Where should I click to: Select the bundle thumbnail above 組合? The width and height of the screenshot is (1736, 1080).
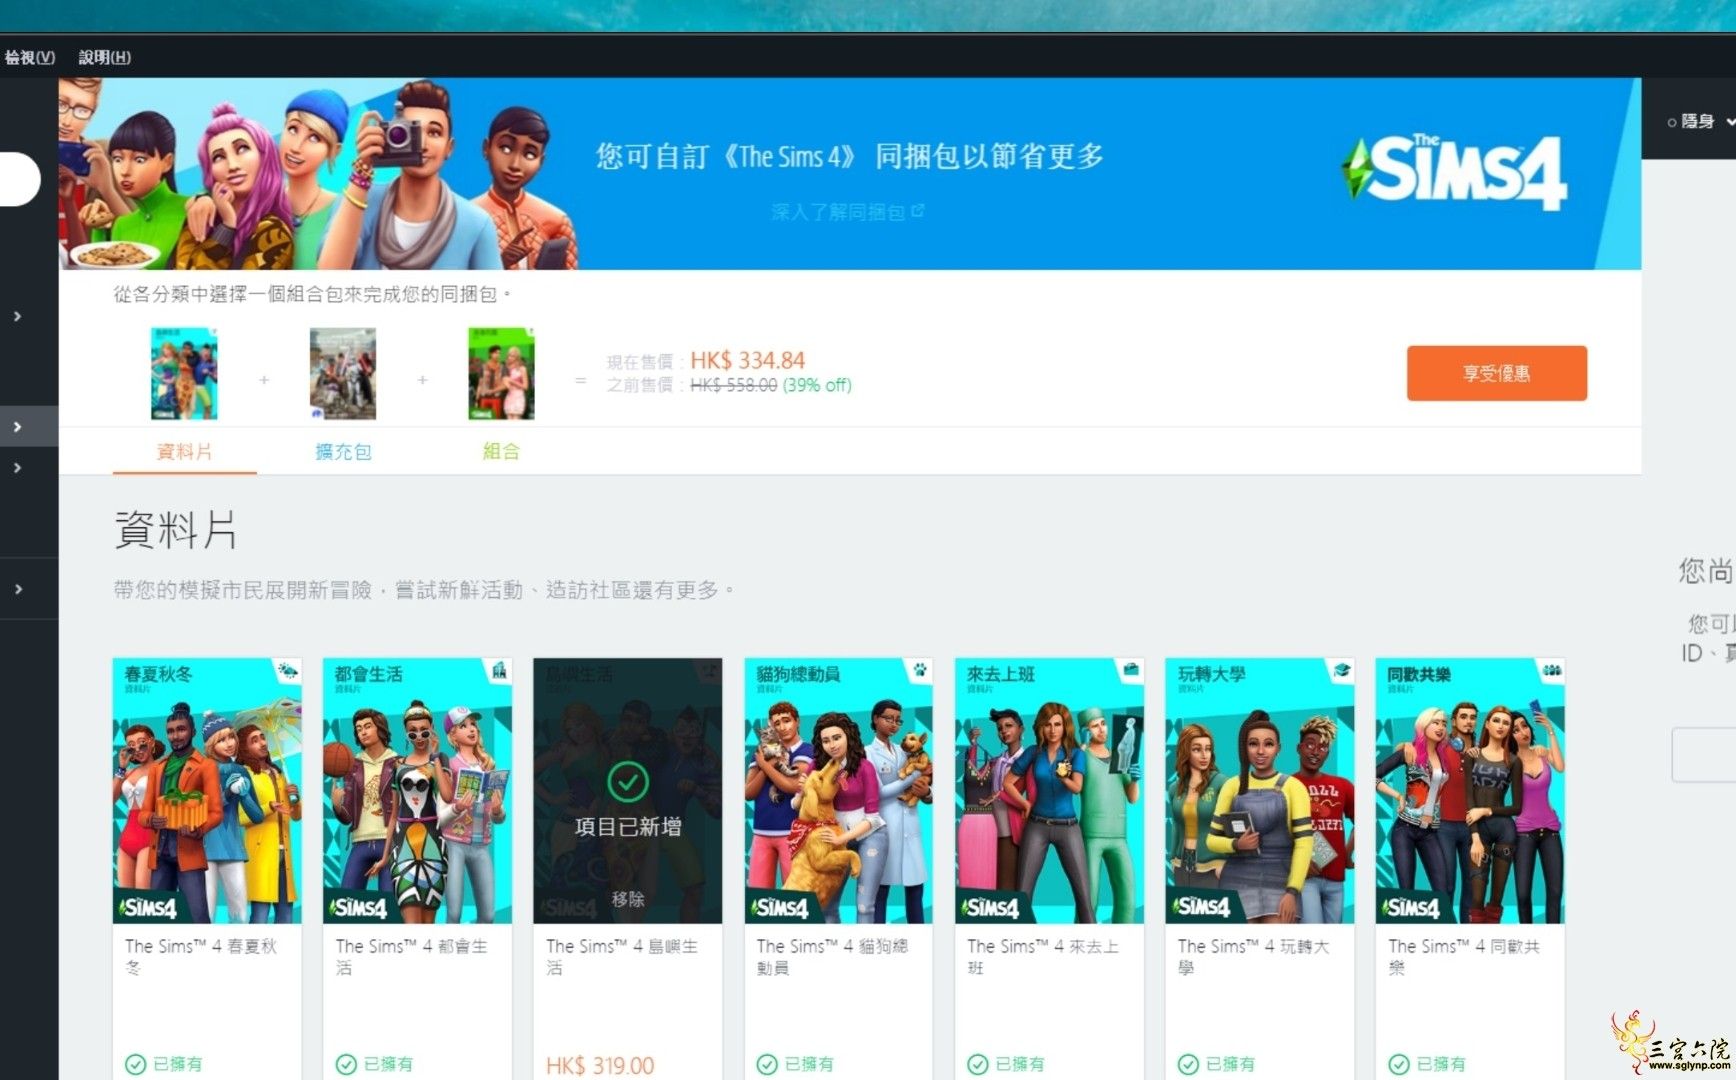501,374
